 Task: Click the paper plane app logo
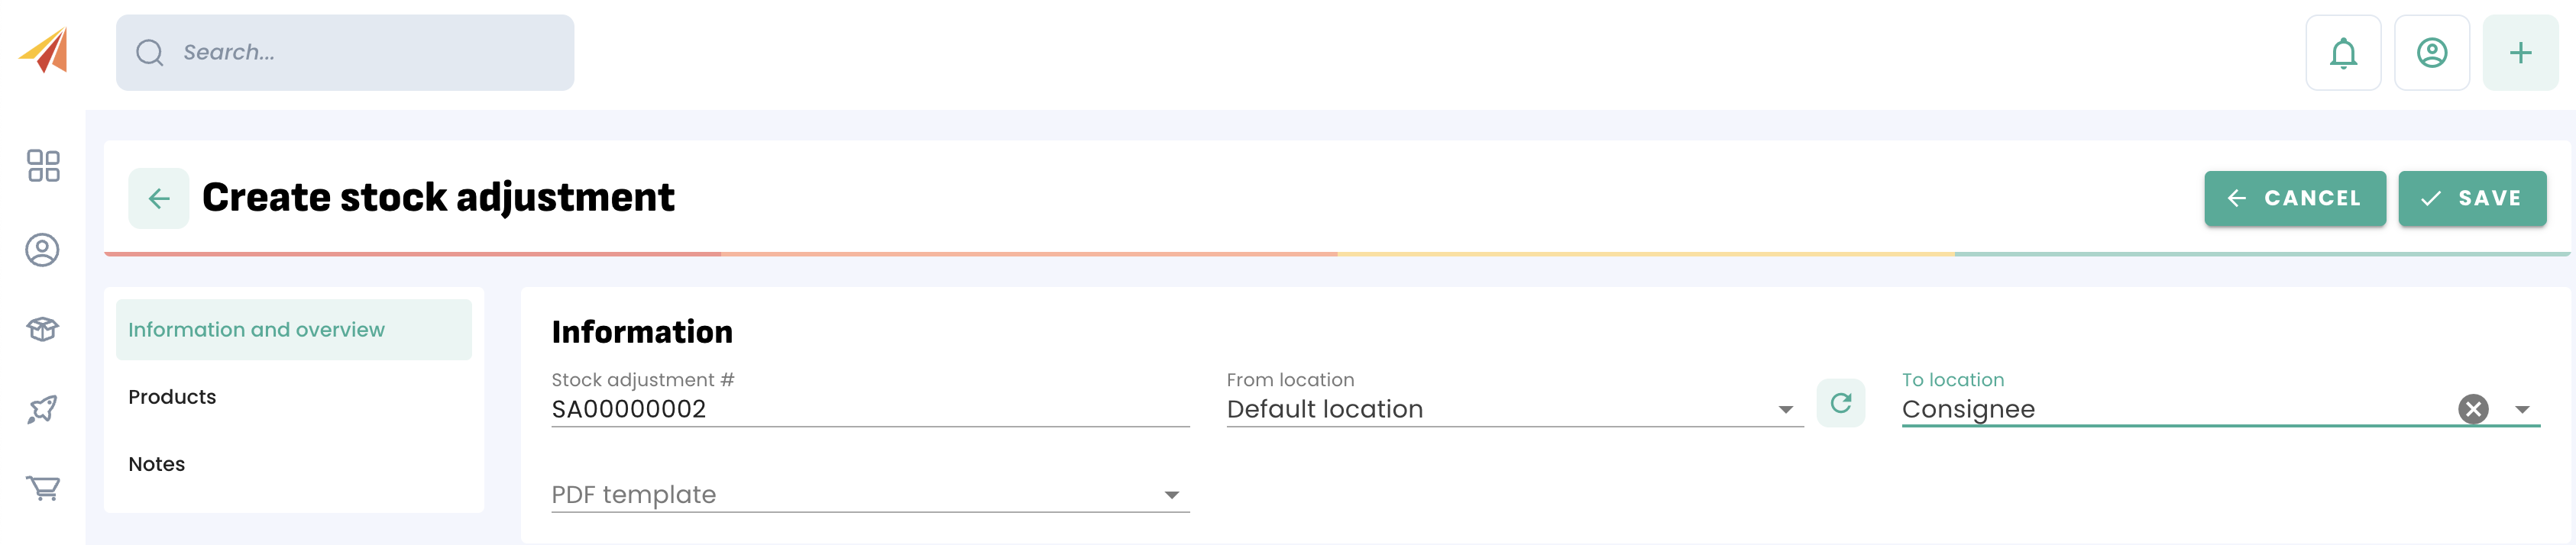coord(44,50)
